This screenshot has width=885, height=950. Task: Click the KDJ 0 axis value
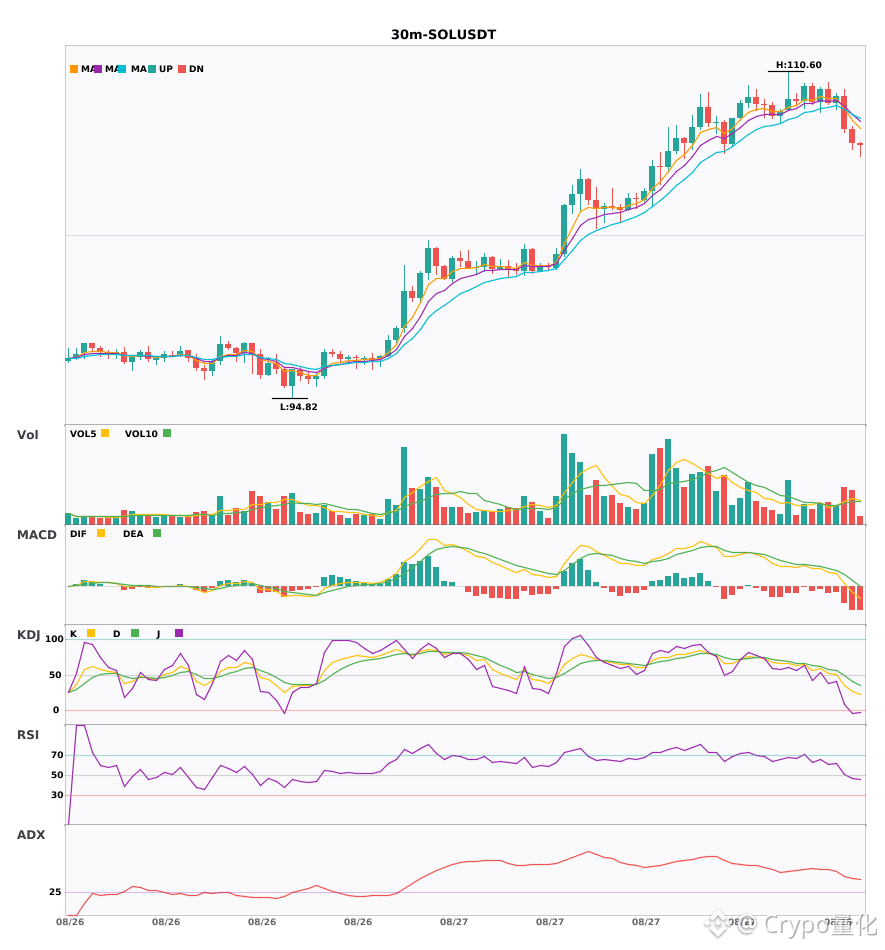pos(56,710)
